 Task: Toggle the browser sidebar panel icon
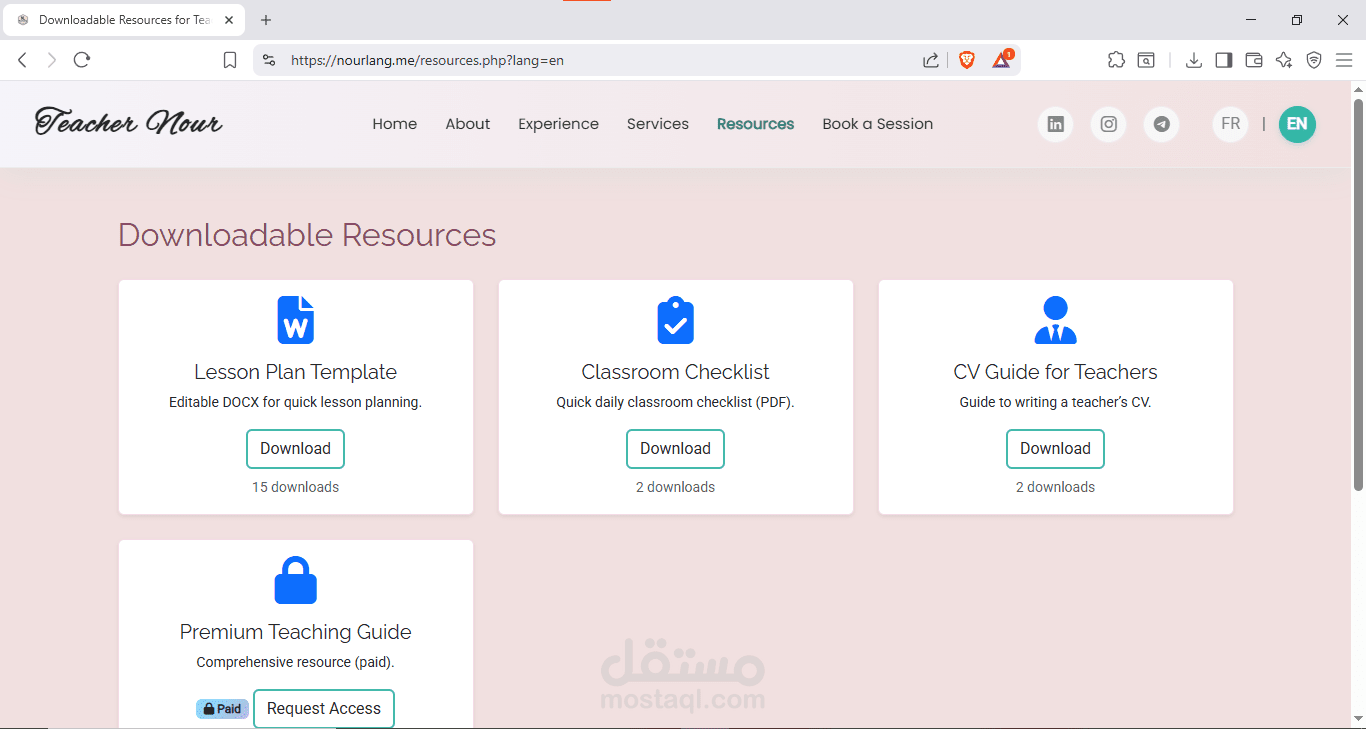[1223, 60]
